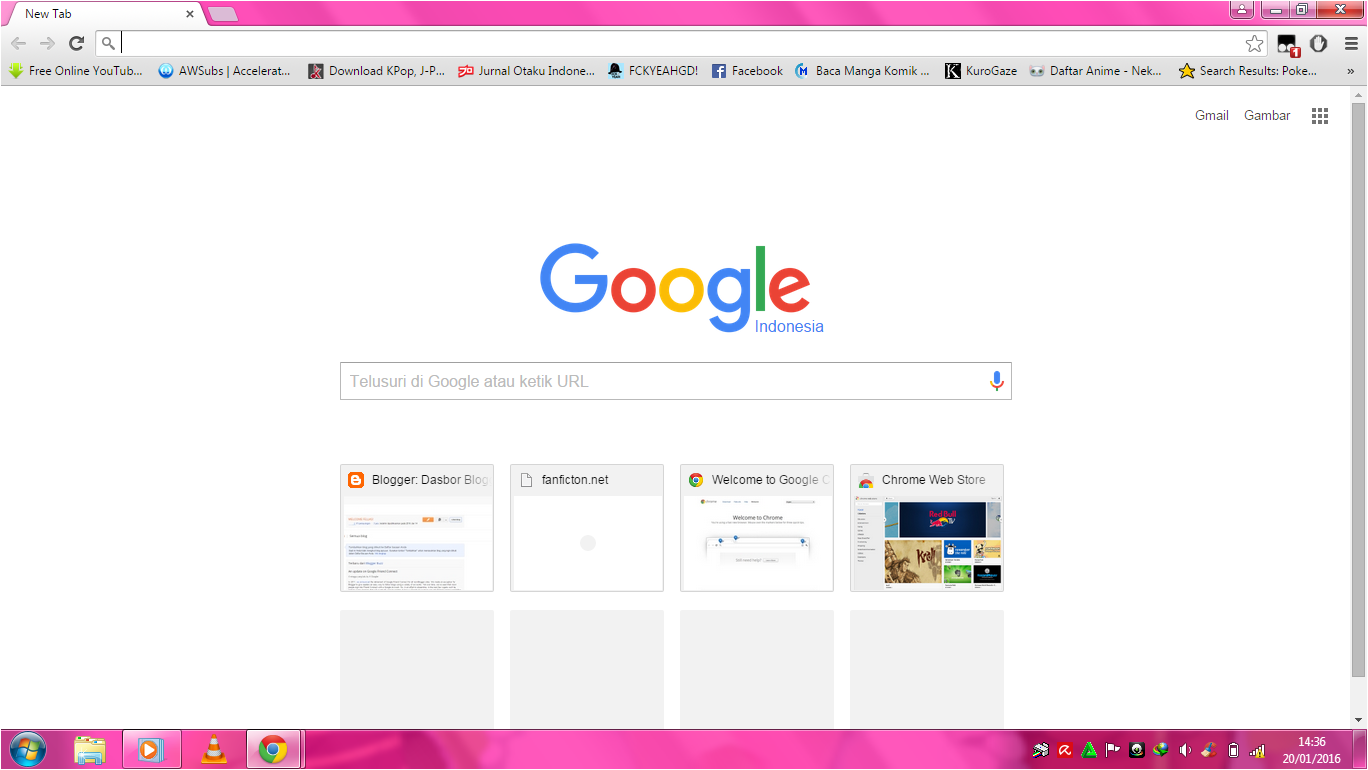Viewport: 1368px width, 770px height.
Task: Open AWSubs | Accelerat... bookmark
Action: click(225, 71)
